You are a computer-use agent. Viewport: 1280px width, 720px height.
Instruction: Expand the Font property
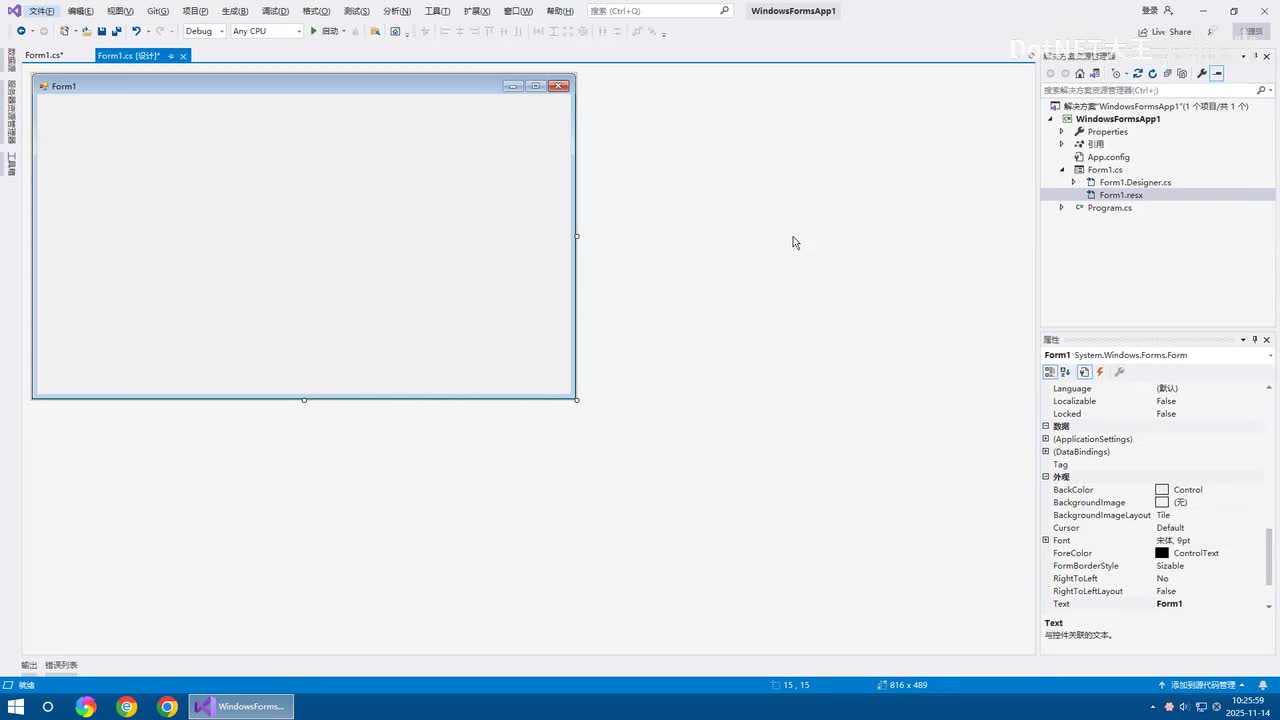(x=1046, y=540)
